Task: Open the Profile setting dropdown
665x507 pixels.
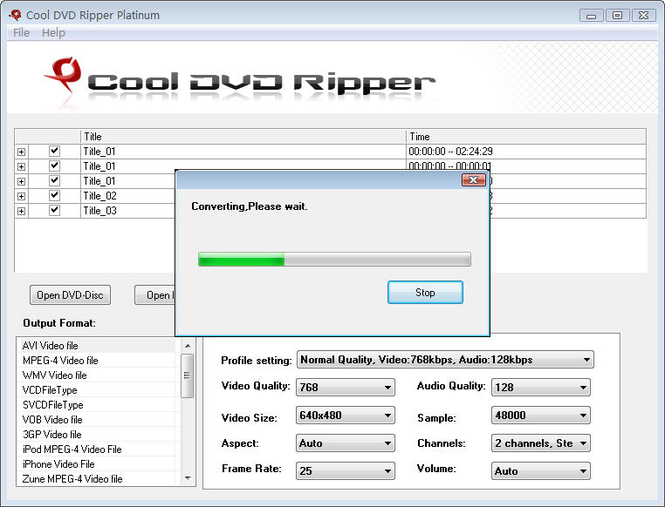Action: 445,360
